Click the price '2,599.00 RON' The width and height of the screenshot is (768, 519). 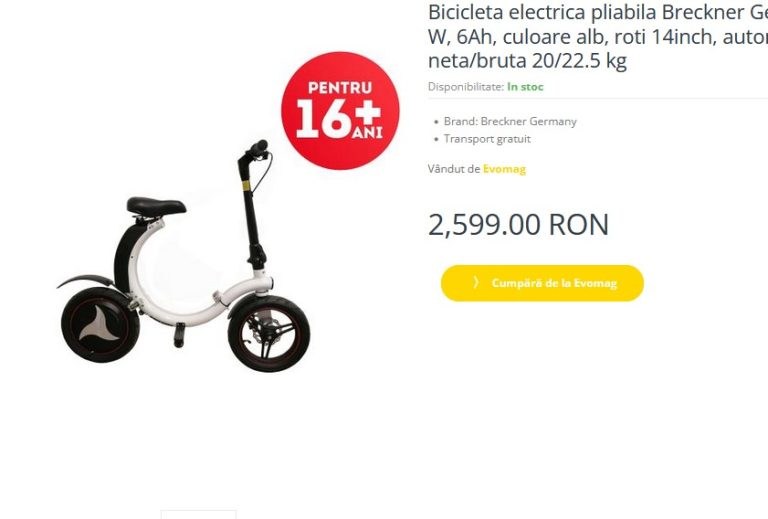pos(518,225)
